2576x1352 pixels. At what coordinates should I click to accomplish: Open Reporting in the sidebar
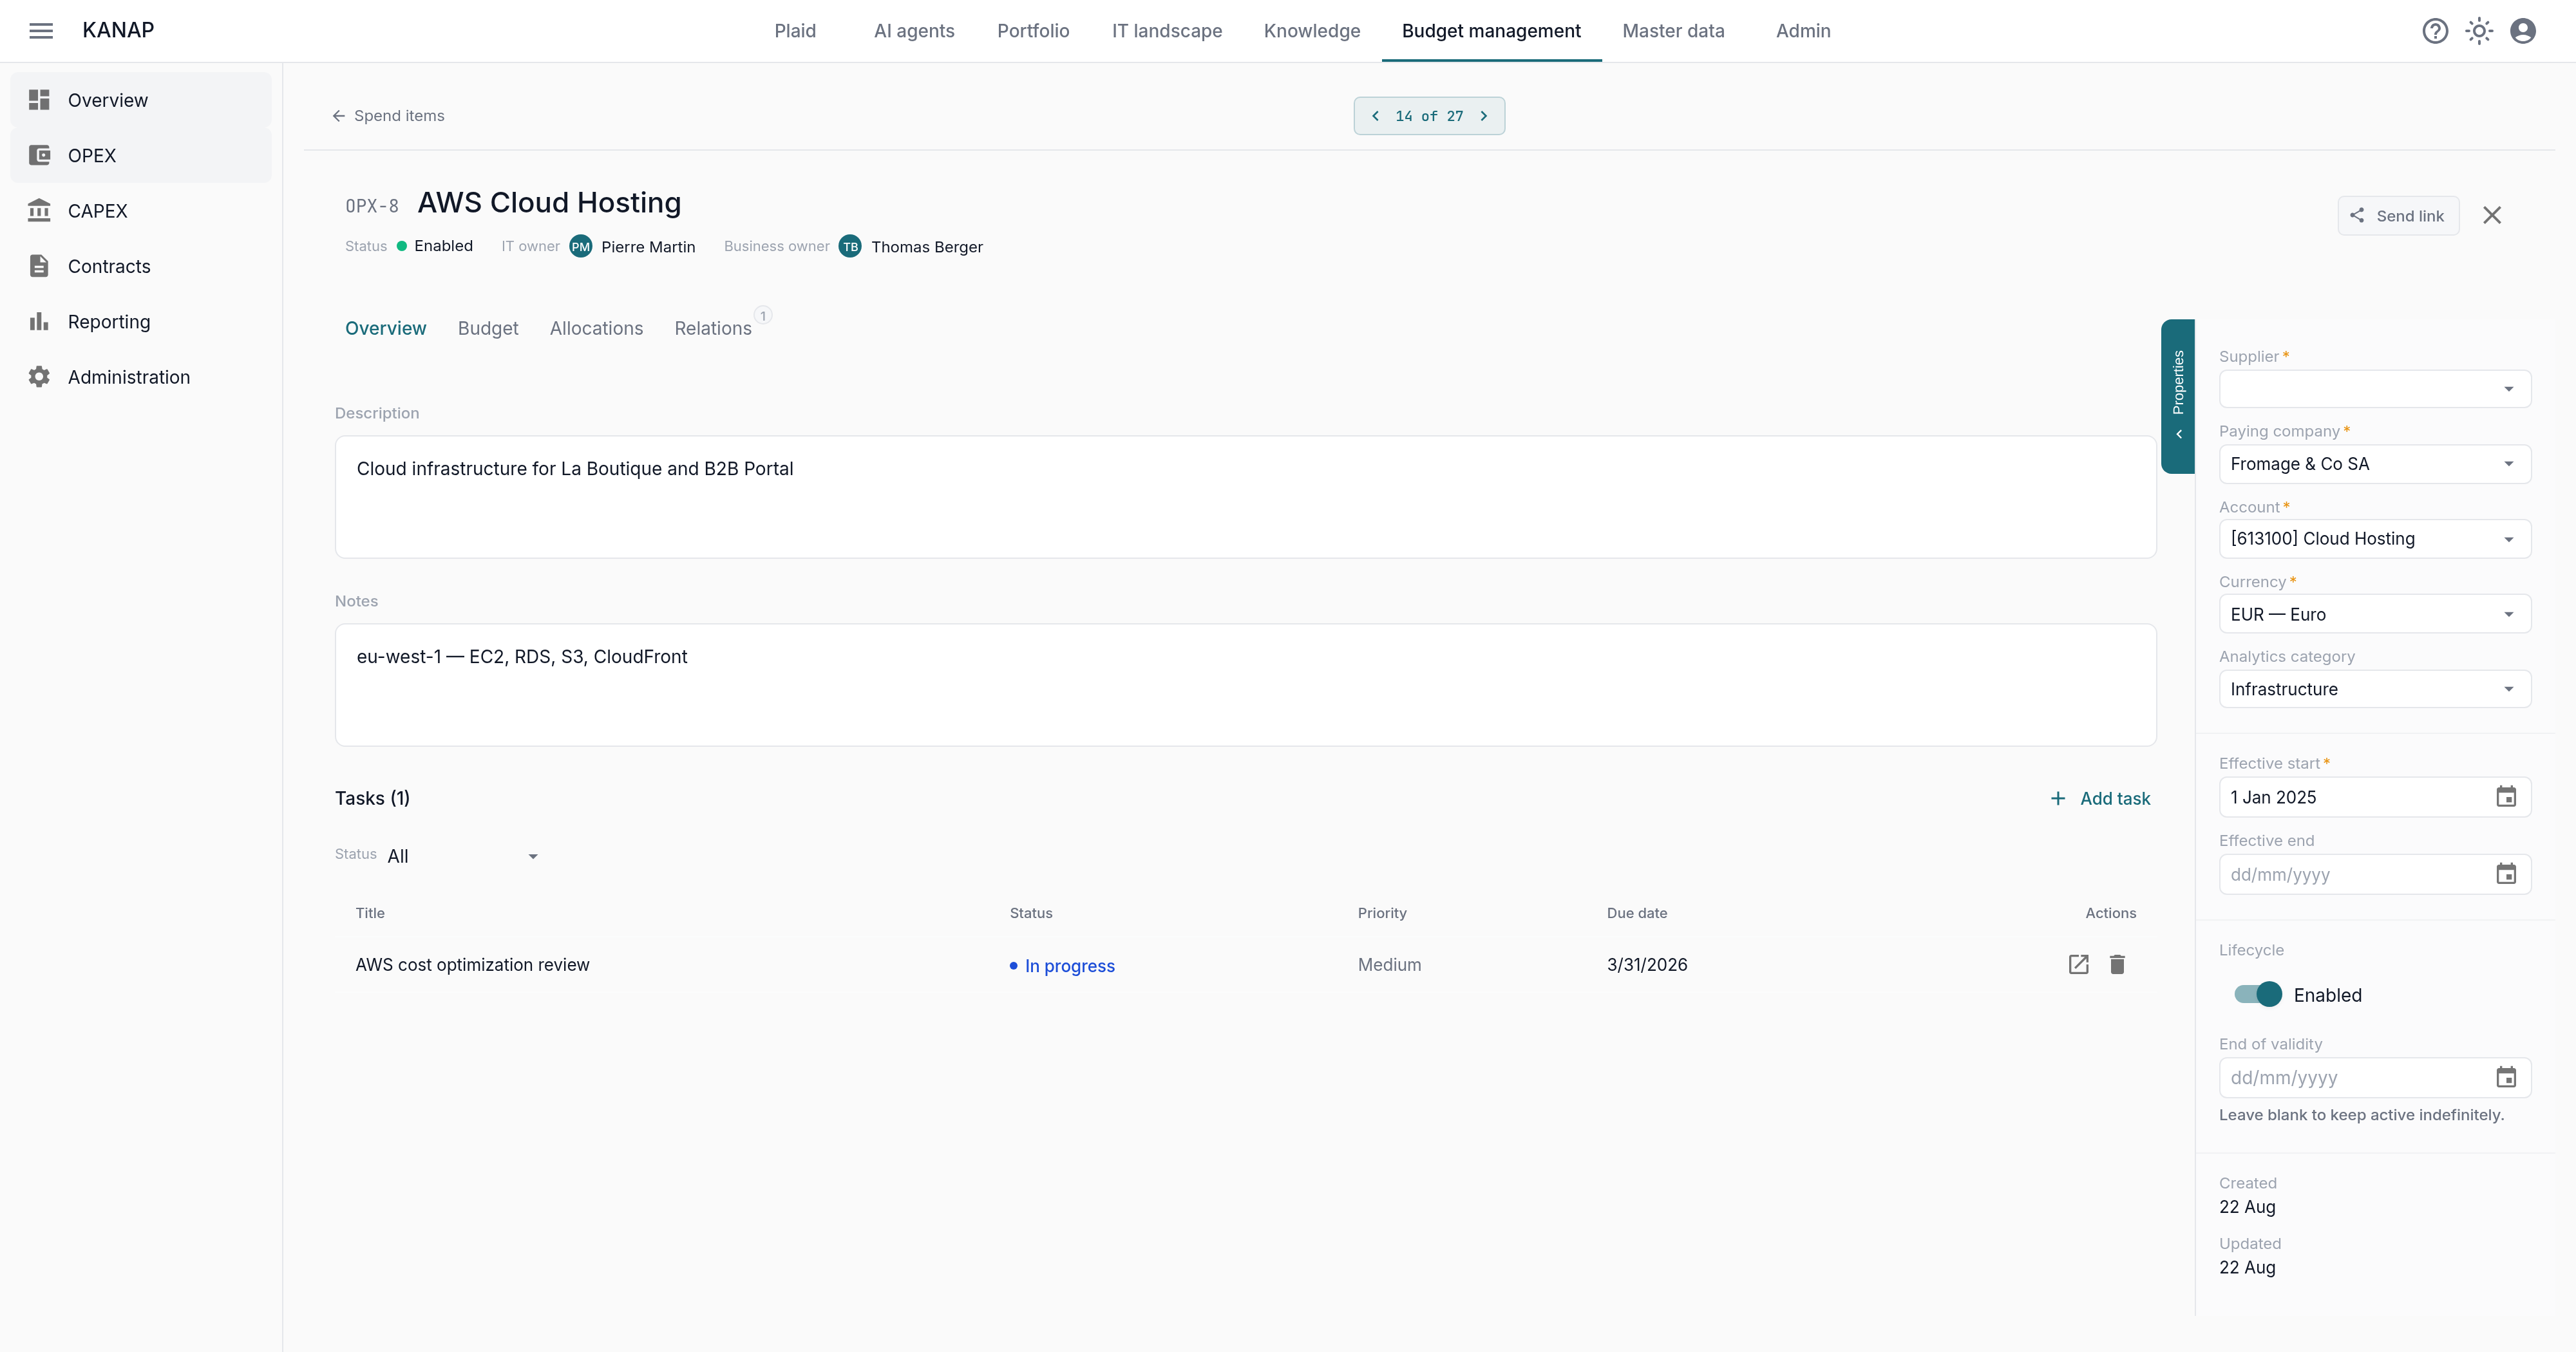click(x=141, y=321)
